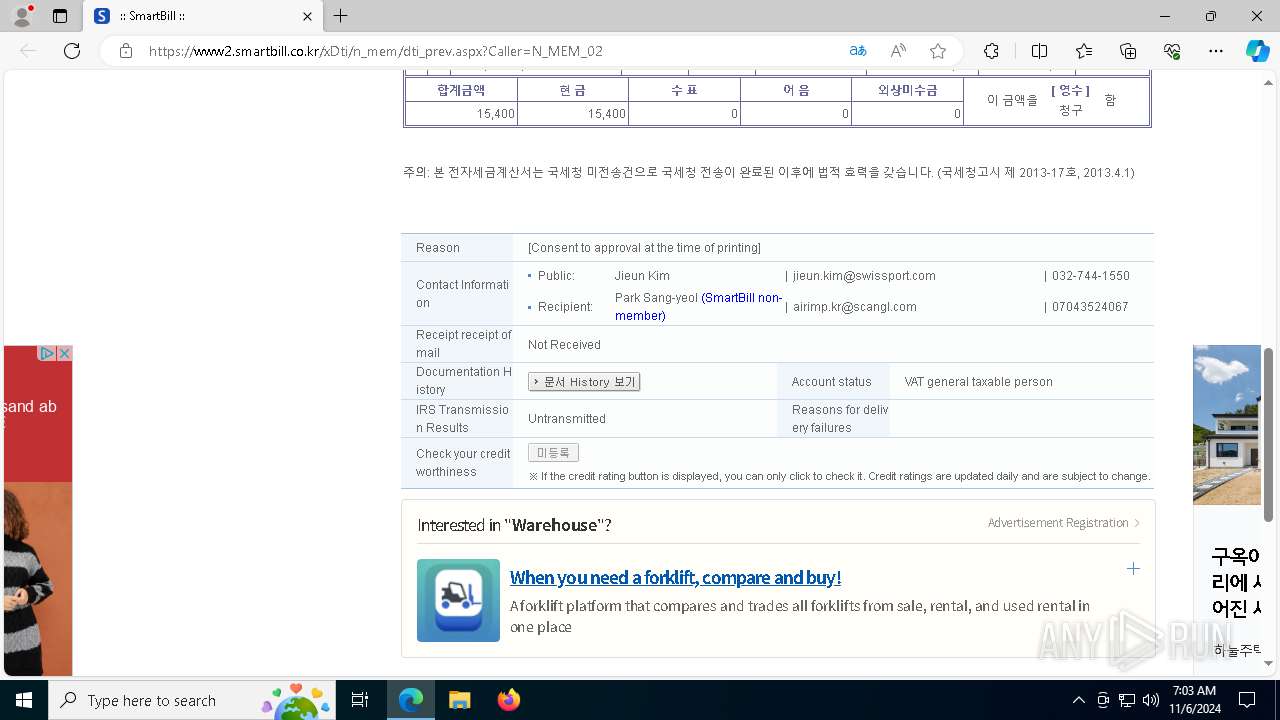Open the notification center icon
The height and width of the screenshot is (720, 1280).
pos(1247,700)
